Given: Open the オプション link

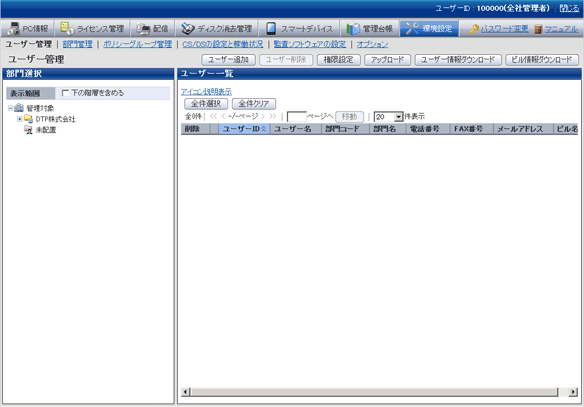Looking at the screenshot, I should [372, 44].
